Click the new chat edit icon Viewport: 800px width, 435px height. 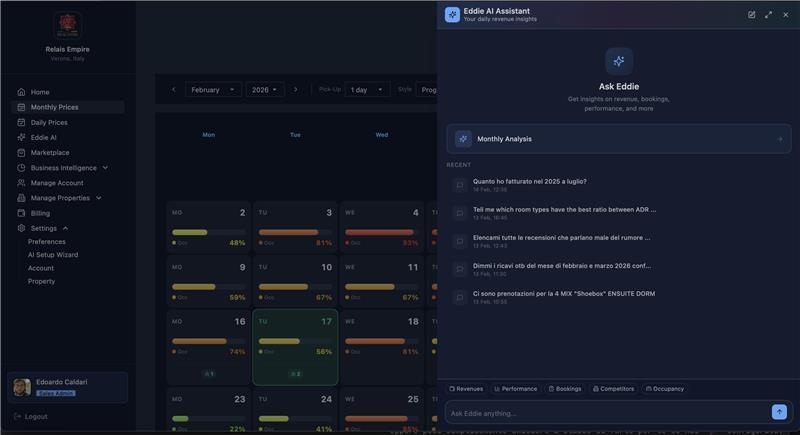(x=752, y=15)
